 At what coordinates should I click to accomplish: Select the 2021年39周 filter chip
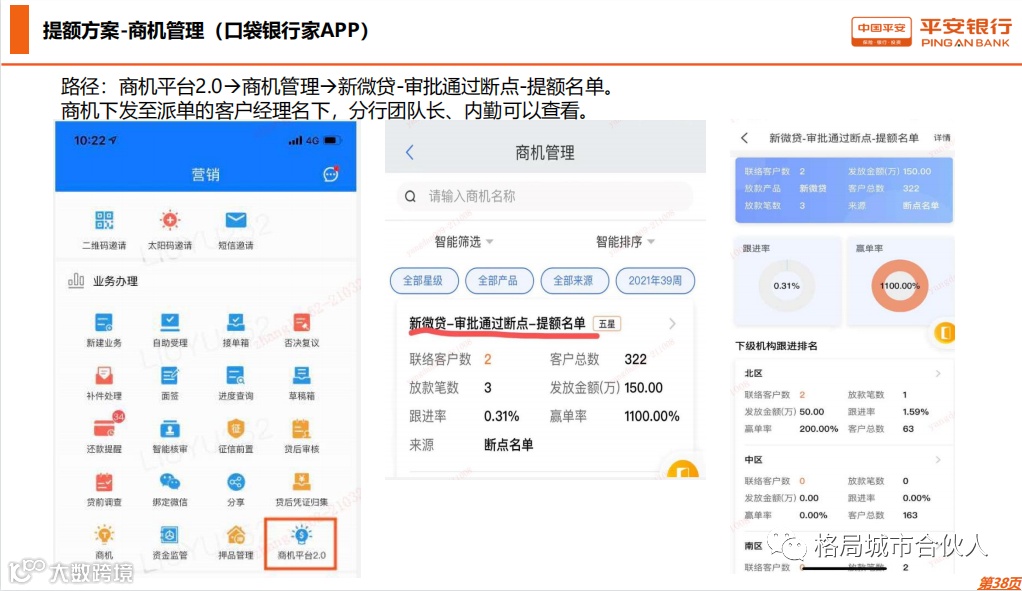point(655,281)
